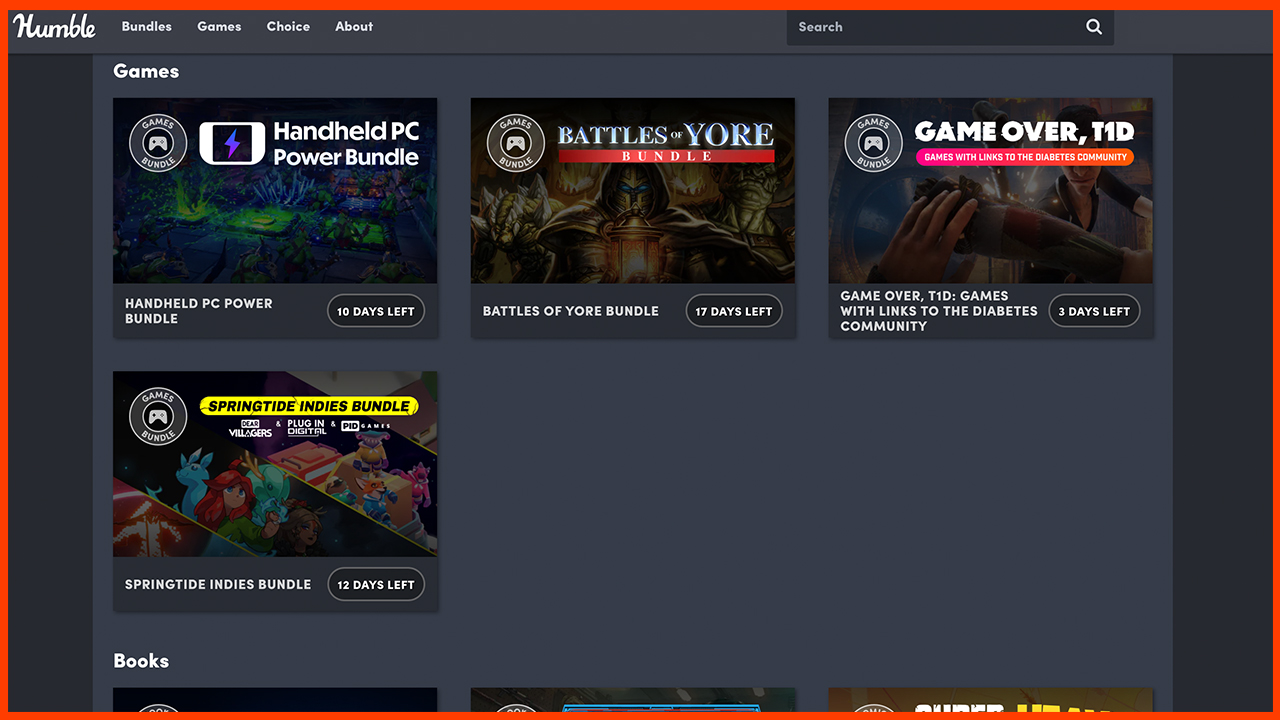
Task: Click Games Bundle badge on Springtide Indies
Action: (x=158, y=417)
